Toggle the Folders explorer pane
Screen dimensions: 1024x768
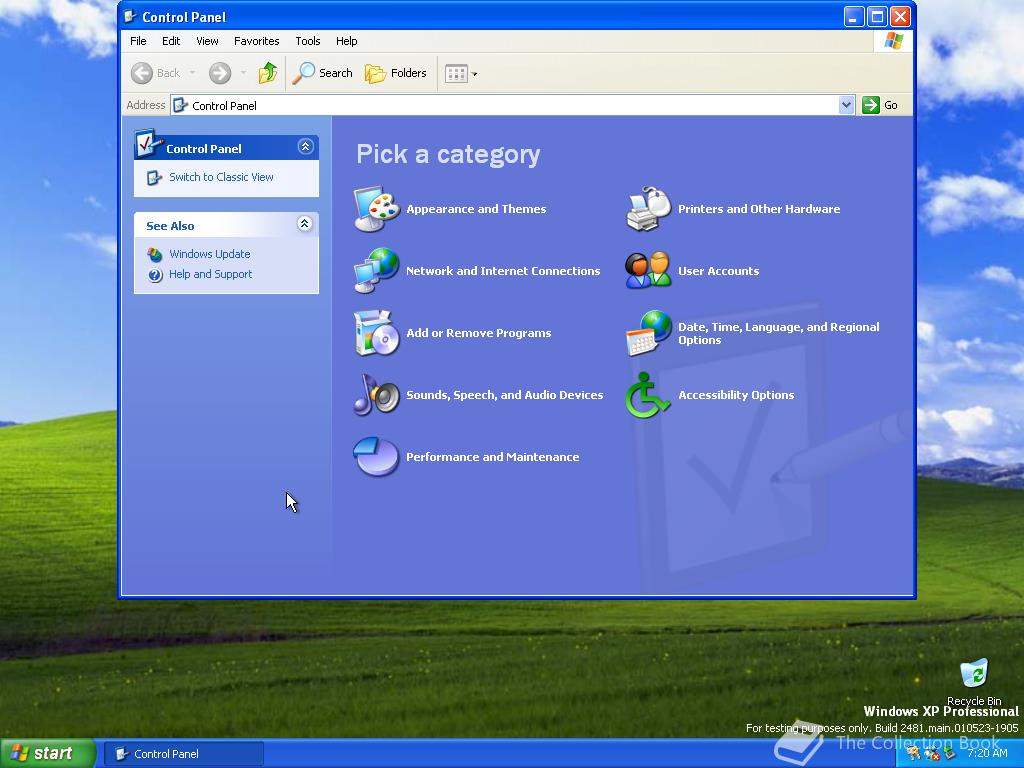pyautogui.click(x=396, y=73)
